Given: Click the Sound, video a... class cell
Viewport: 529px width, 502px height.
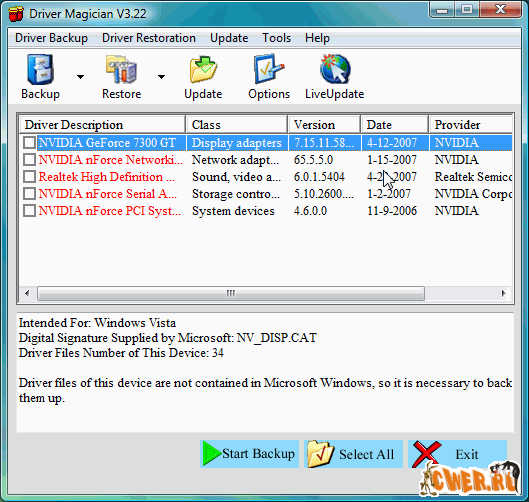Looking at the screenshot, I should click(x=236, y=177).
